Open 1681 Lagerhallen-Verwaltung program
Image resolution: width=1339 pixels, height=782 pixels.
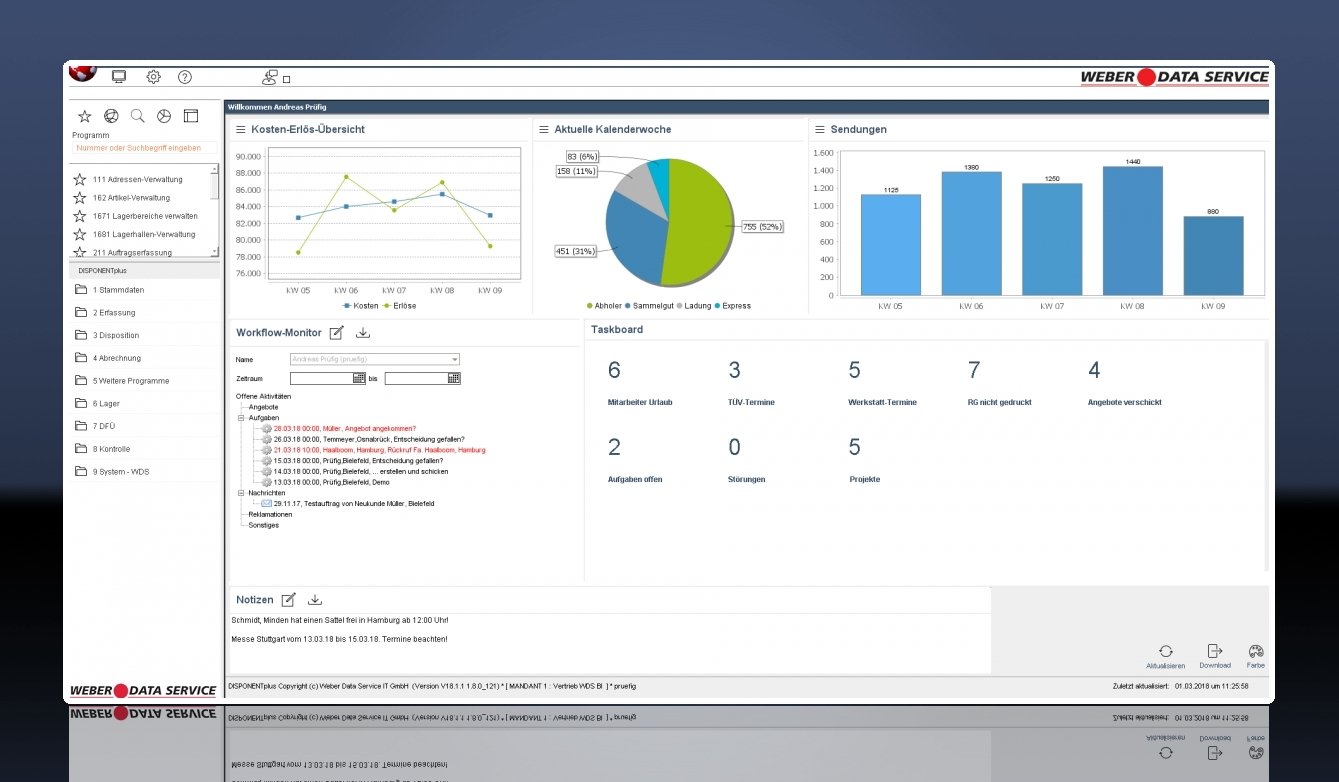(144, 234)
